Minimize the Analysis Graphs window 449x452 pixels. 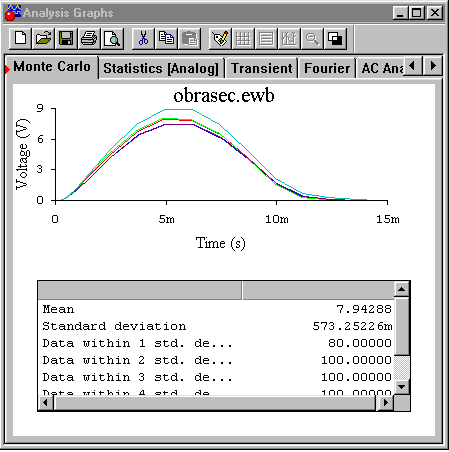coord(400,13)
